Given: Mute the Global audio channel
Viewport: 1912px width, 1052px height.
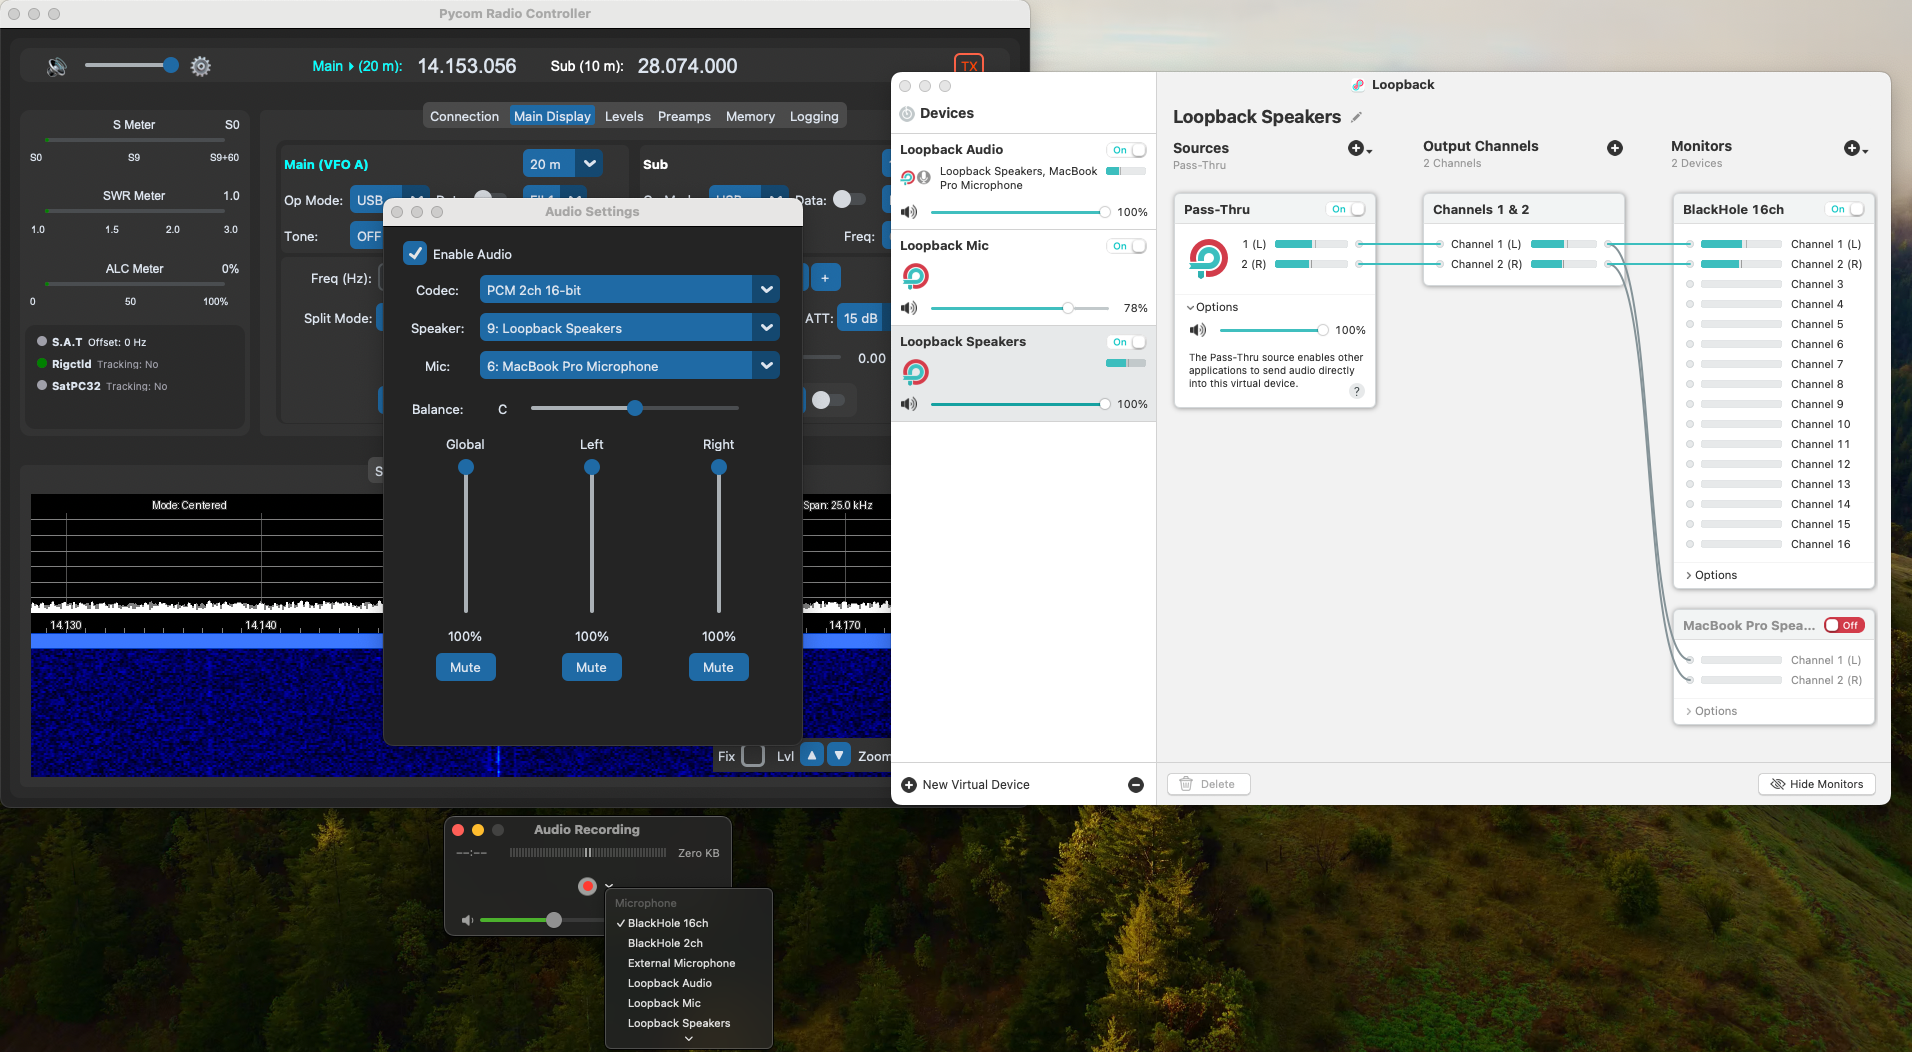Looking at the screenshot, I should (x=465, y=667).
